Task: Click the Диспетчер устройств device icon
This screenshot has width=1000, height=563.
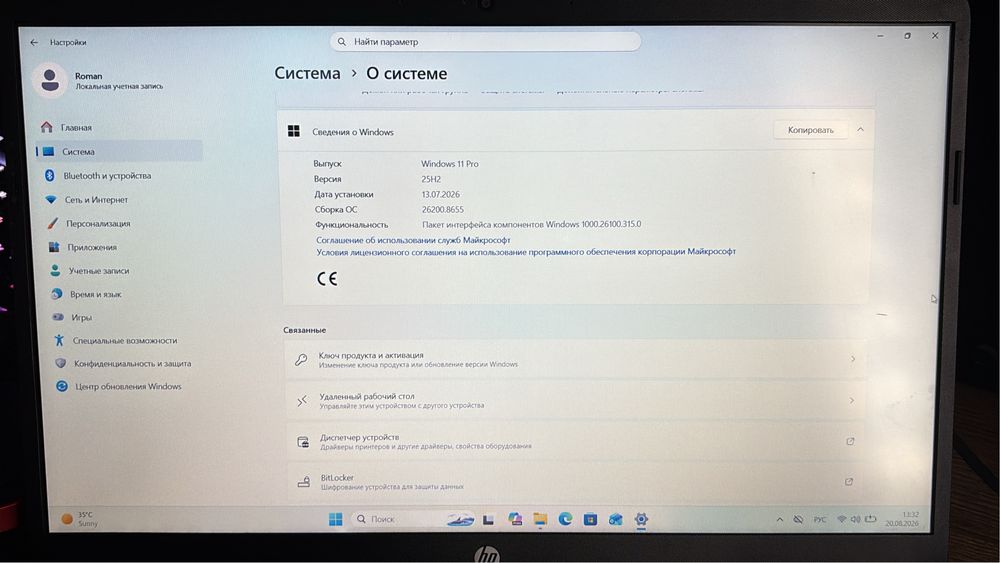Action: pos(303,441)
